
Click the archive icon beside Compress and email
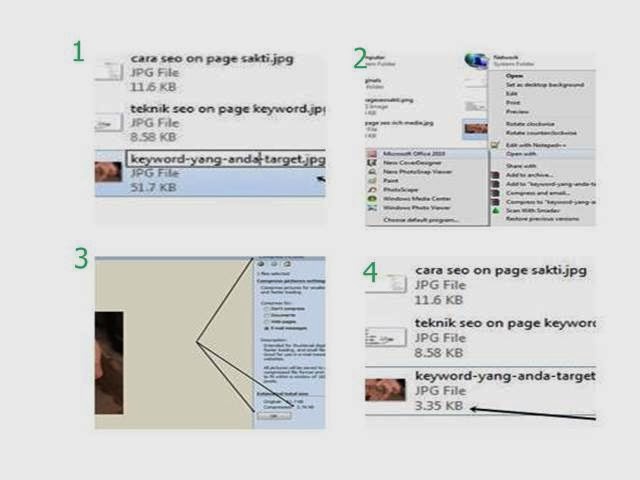[495, 193]
